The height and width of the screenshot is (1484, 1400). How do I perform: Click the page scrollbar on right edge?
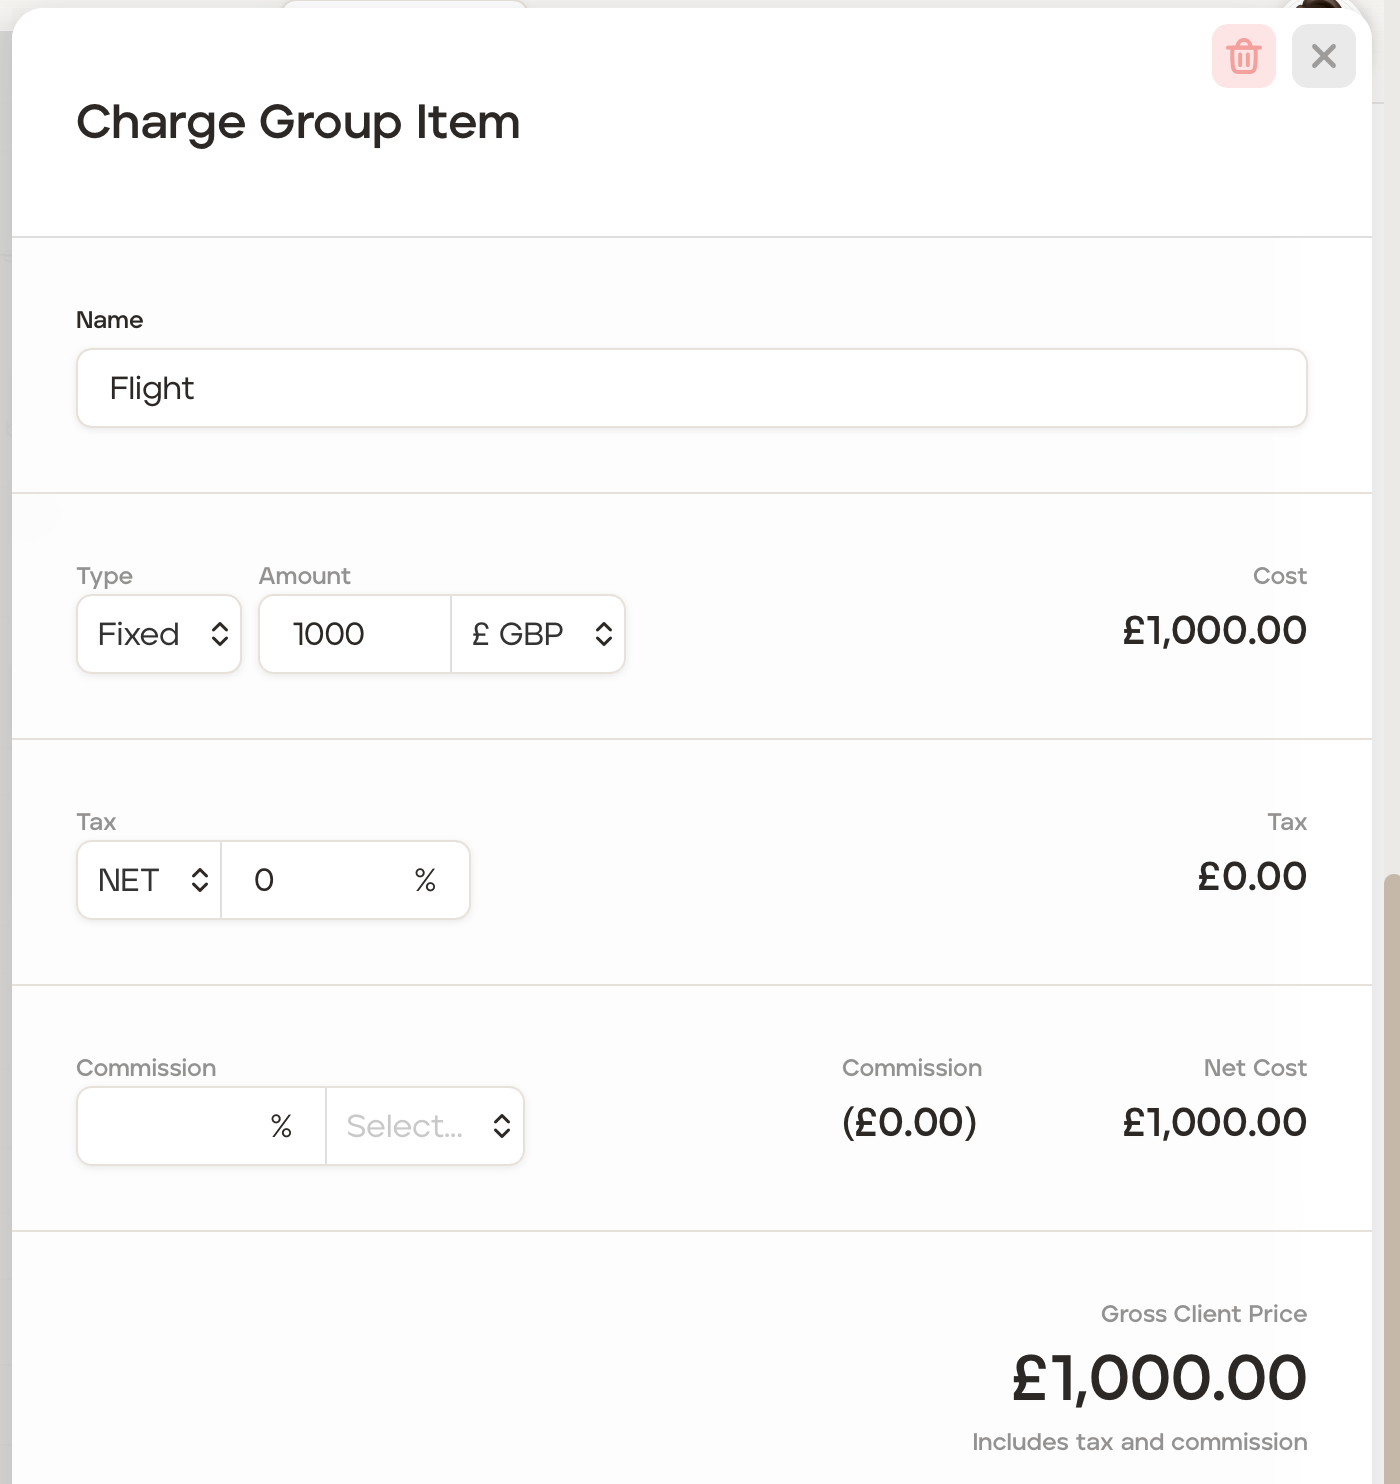click(1390, 1100)
